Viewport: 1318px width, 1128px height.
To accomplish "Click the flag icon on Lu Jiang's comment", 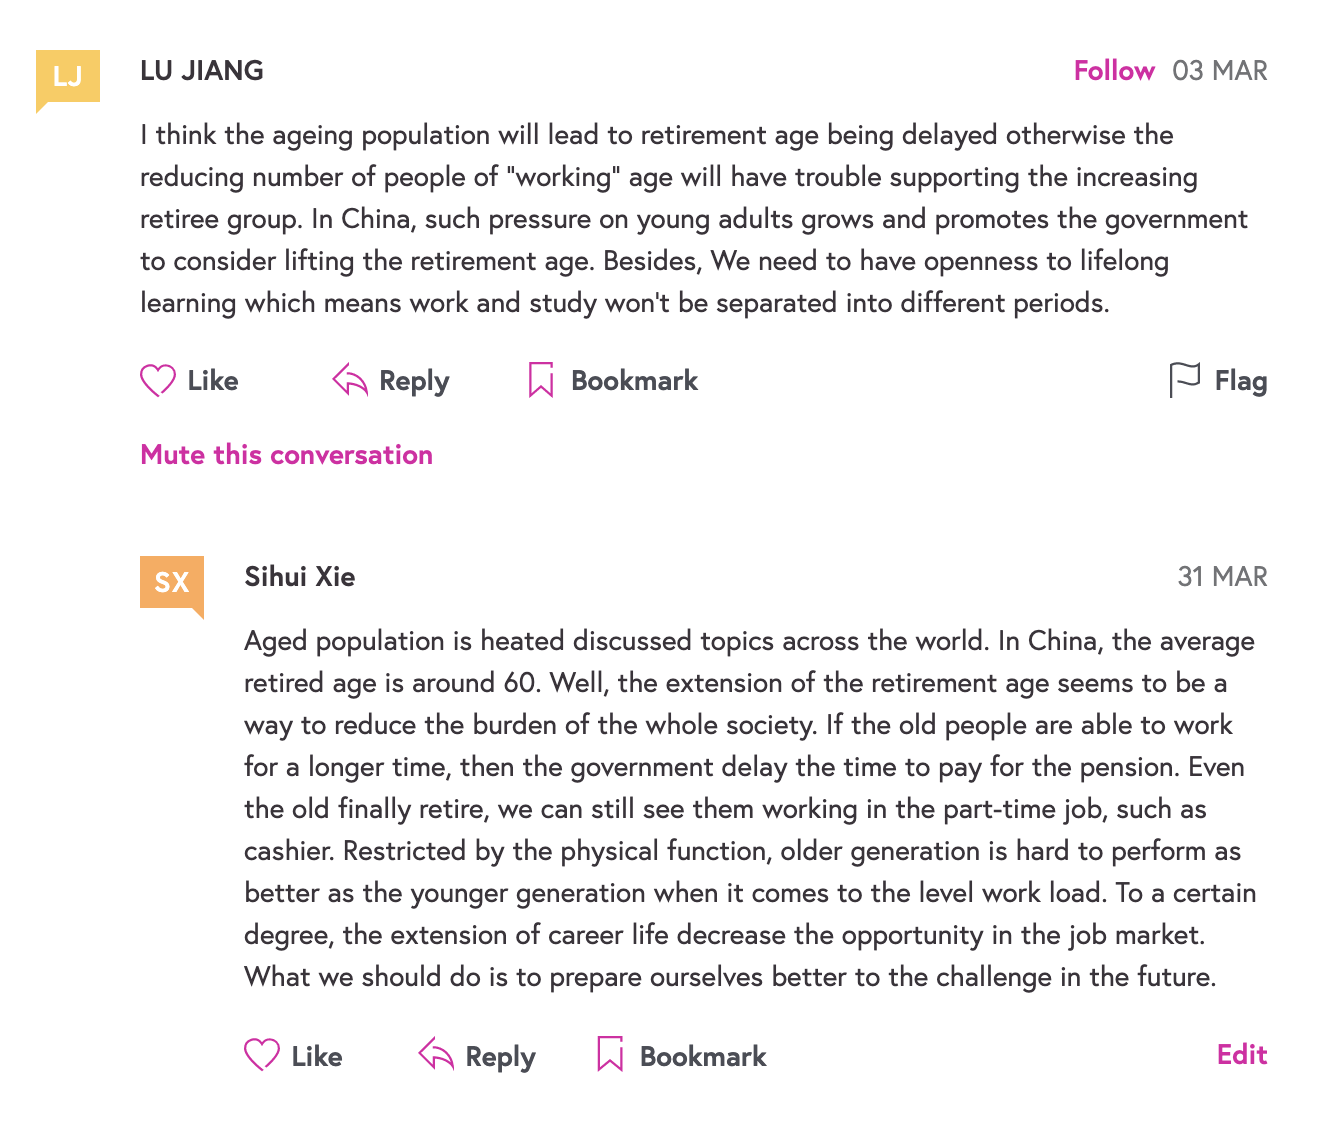I will 1184,380.
